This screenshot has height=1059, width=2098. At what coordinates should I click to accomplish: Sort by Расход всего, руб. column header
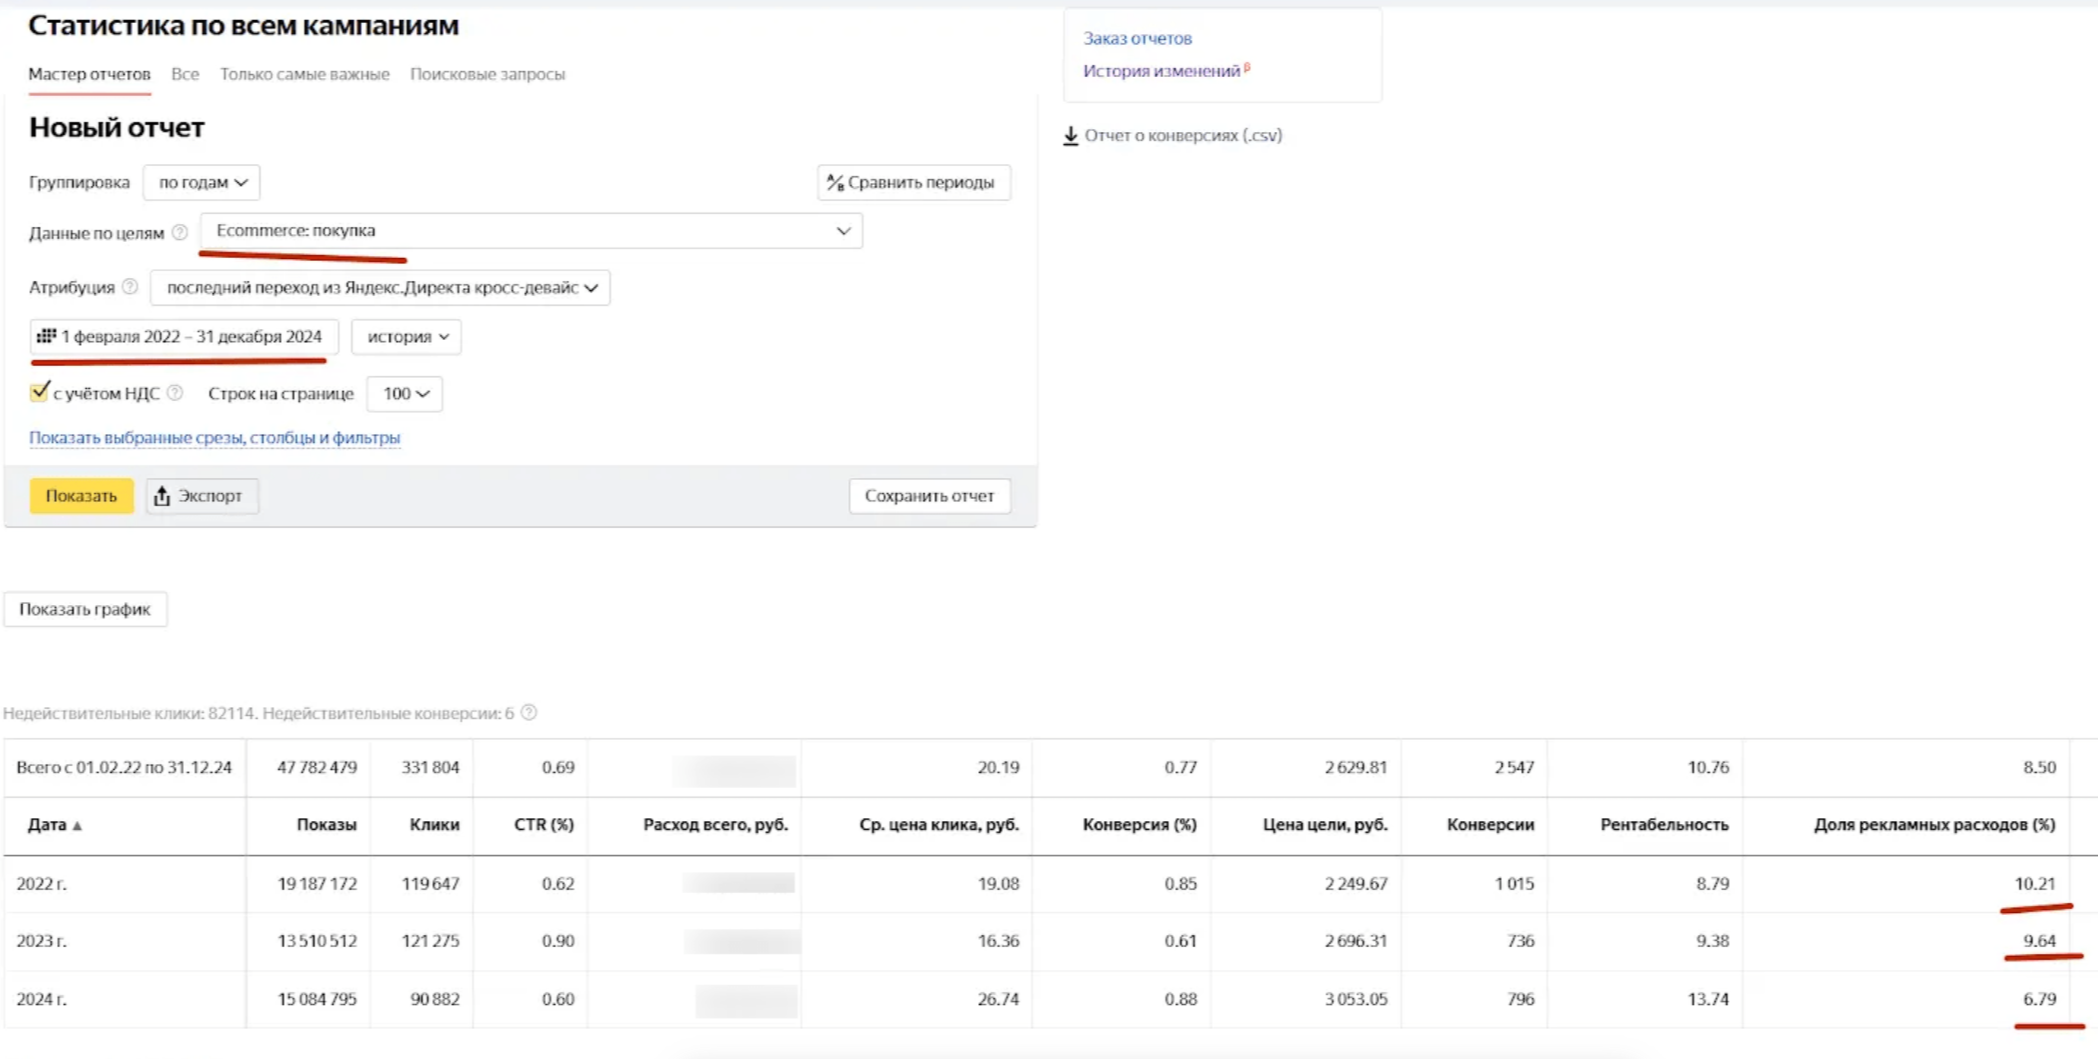coord(715,825)
